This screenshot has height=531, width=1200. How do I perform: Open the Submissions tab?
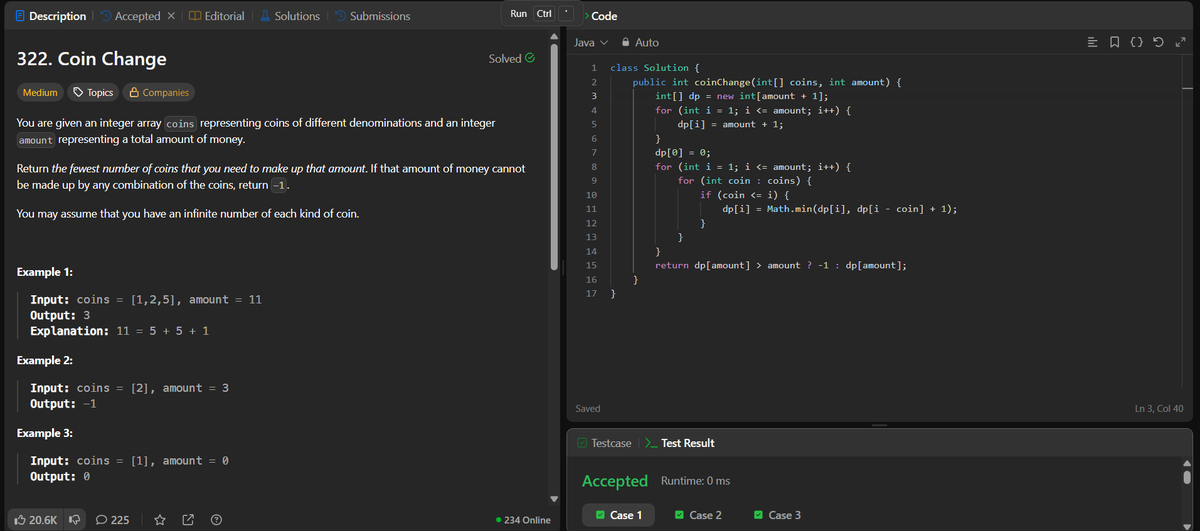(x=371, y=16)
